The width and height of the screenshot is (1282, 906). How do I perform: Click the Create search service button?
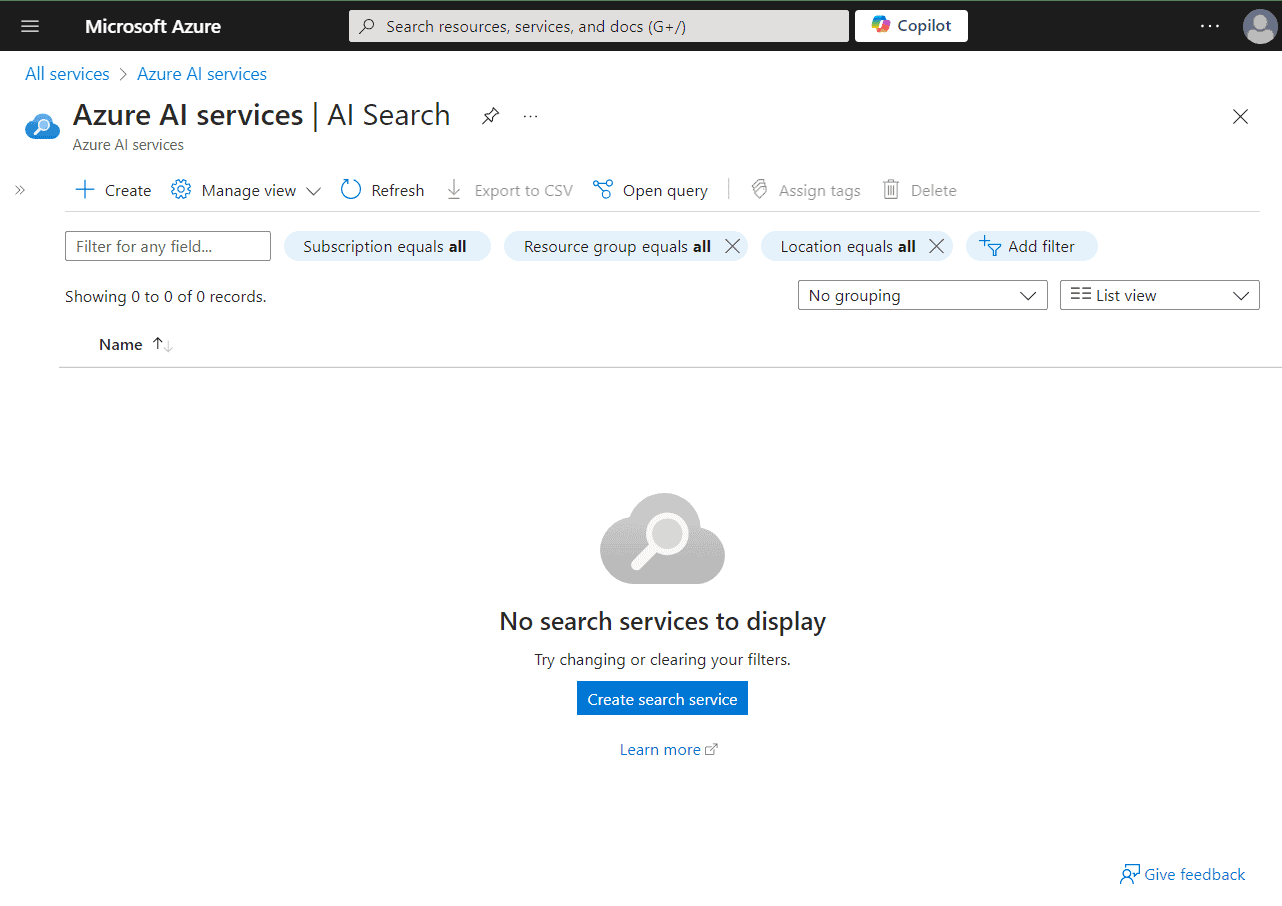662,699
